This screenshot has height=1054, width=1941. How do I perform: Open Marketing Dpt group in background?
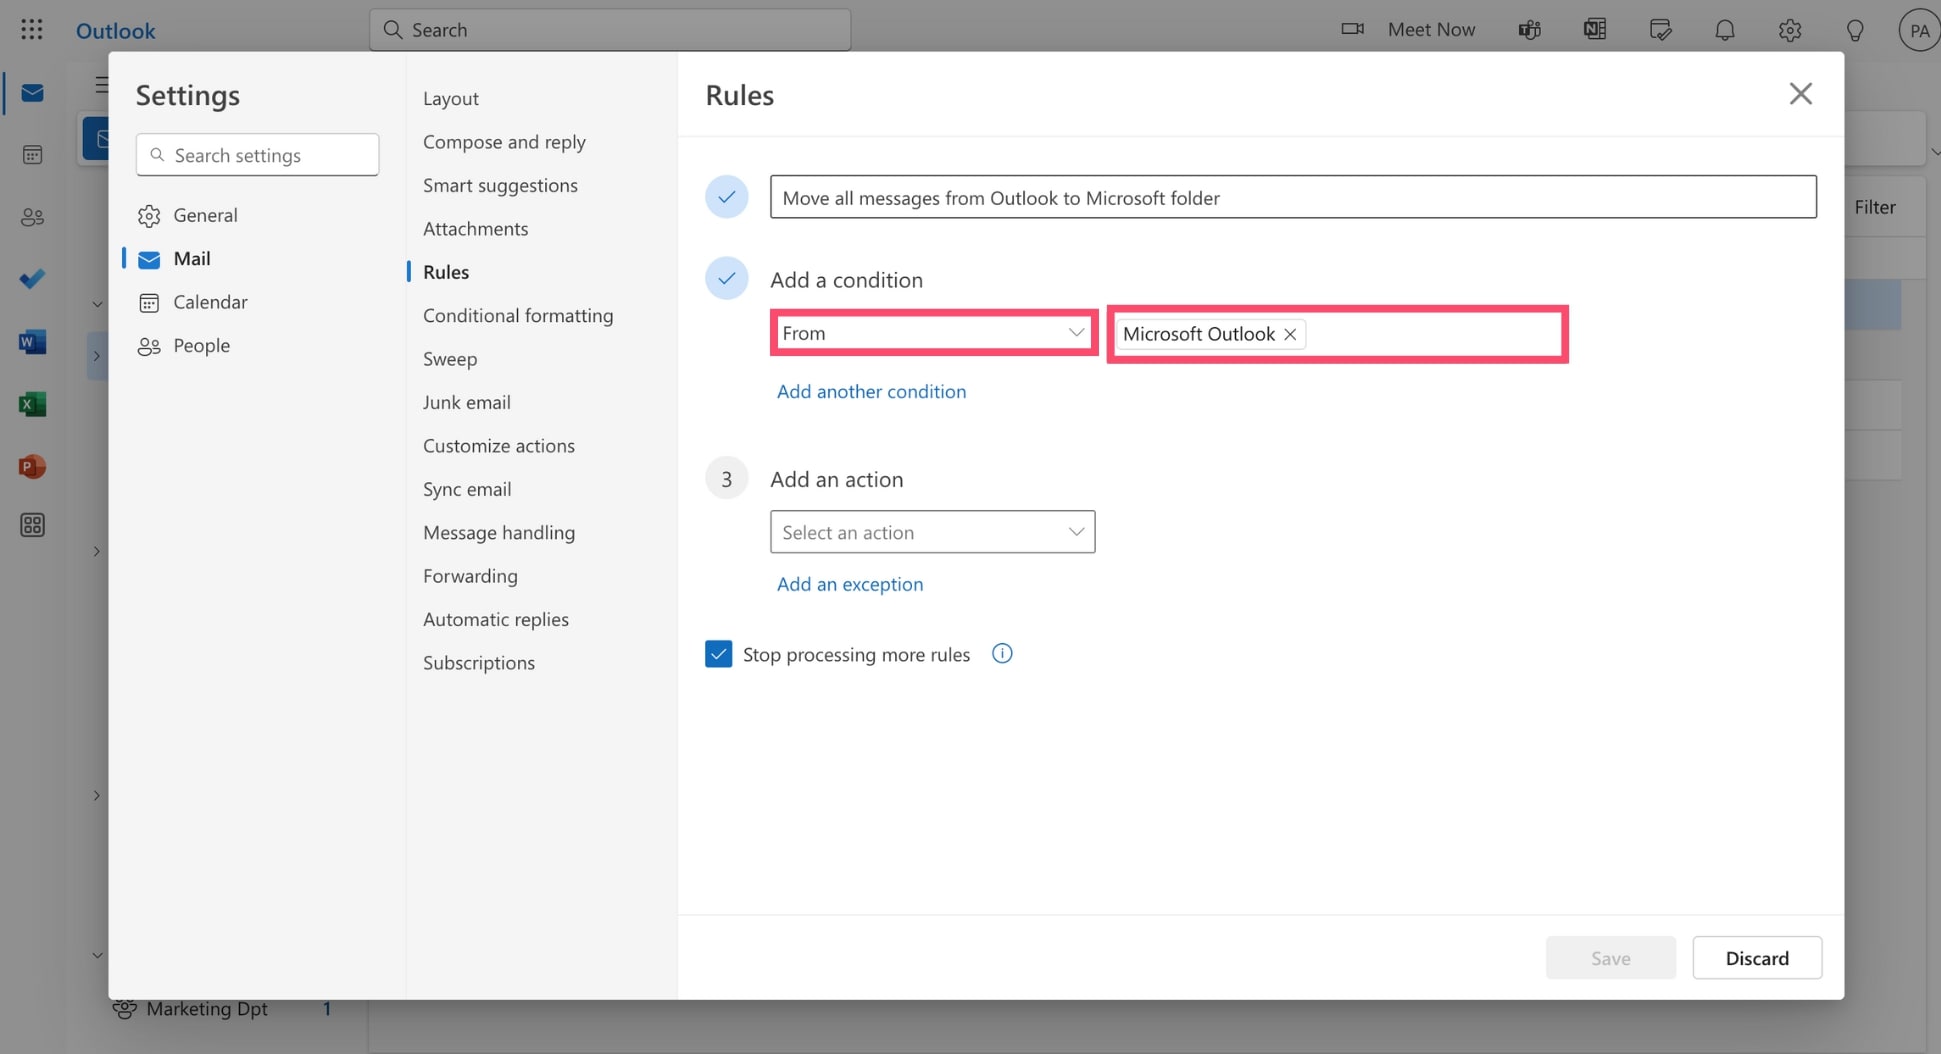[206, 1009]
